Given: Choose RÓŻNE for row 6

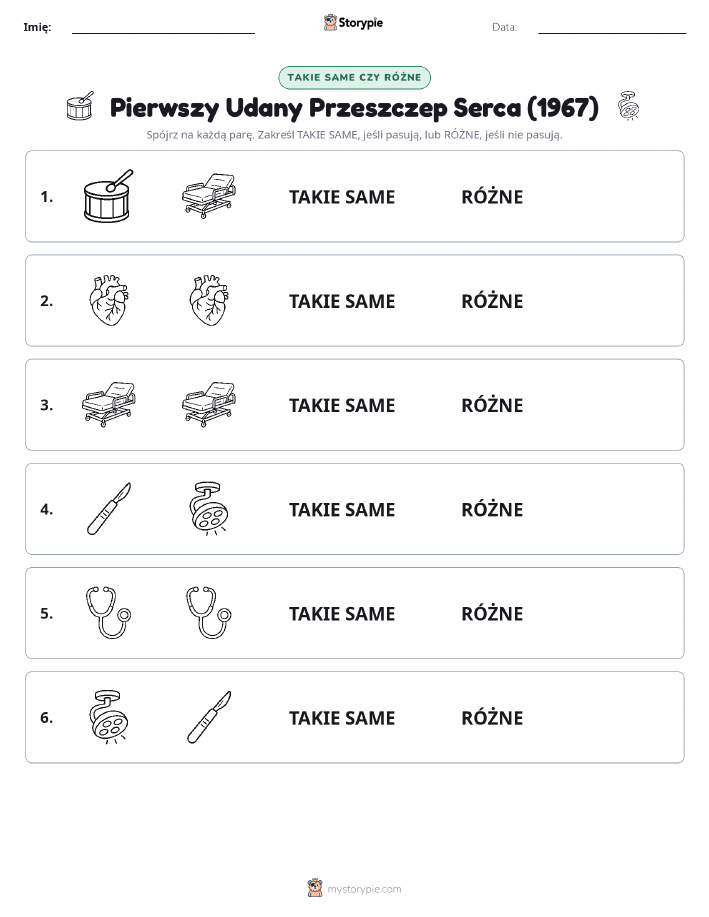Looking at the screenshot, I should tap(492, 717).
